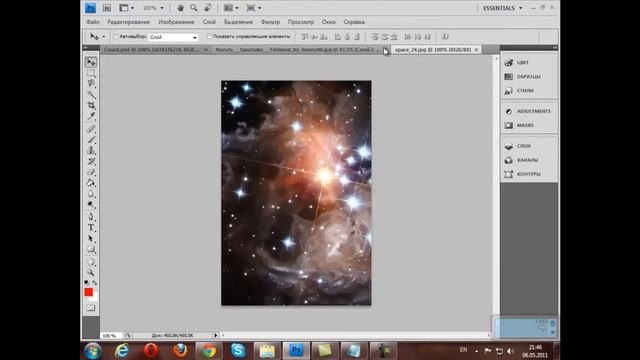640x360 pixels.
Task: Select the Eraser tool
Action: point(91,172)
